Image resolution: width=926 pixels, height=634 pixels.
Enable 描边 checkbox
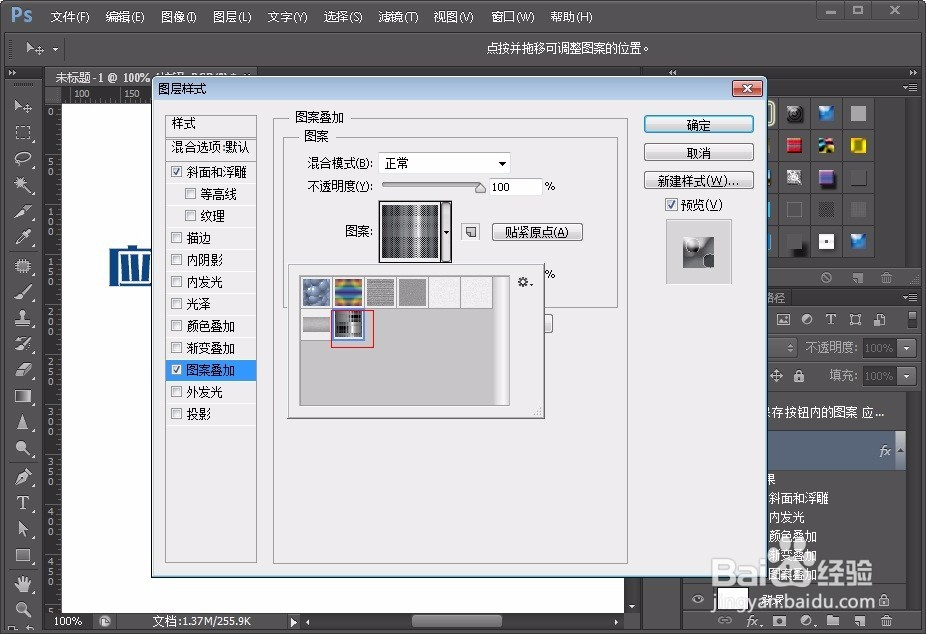(x=176, y=237)
